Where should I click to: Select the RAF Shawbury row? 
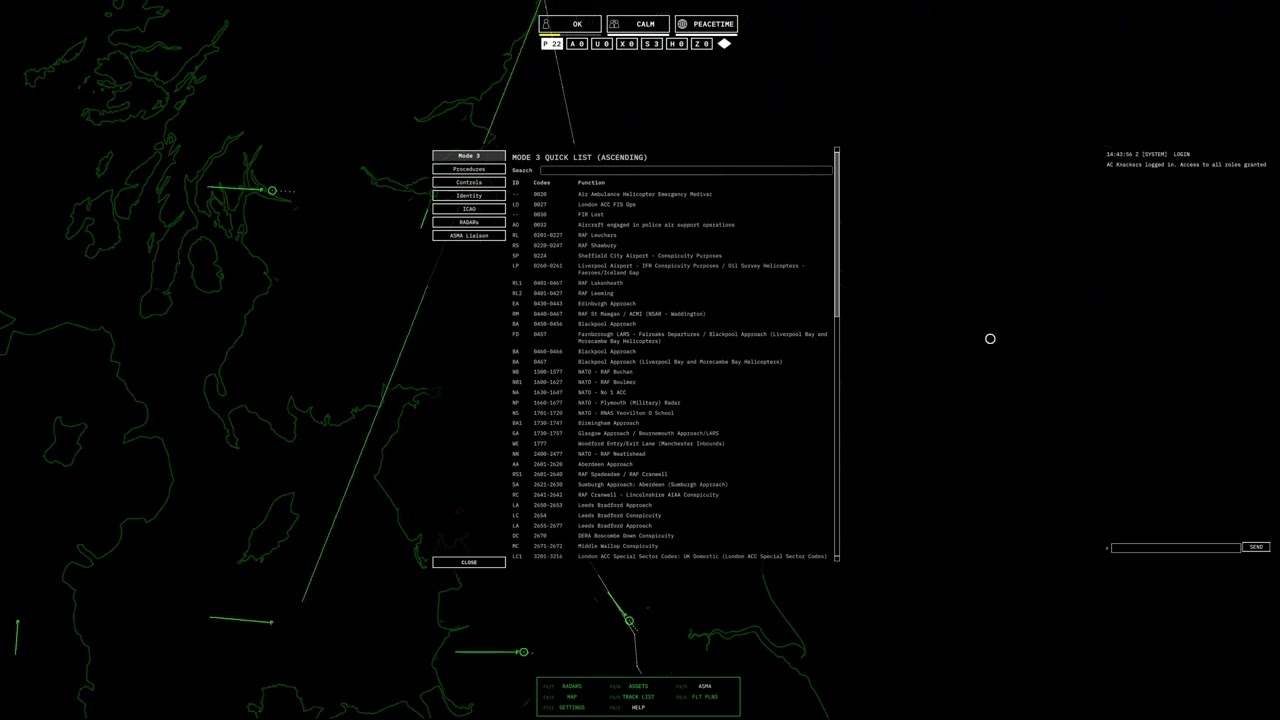(x=671, y=245)
